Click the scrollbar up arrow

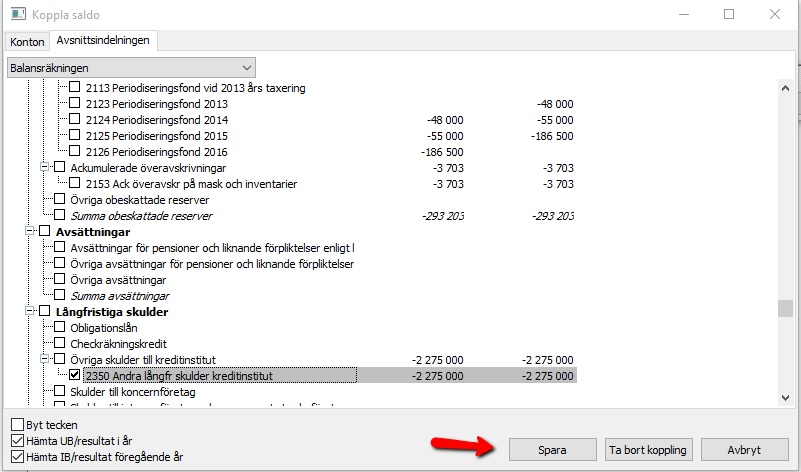785,88
